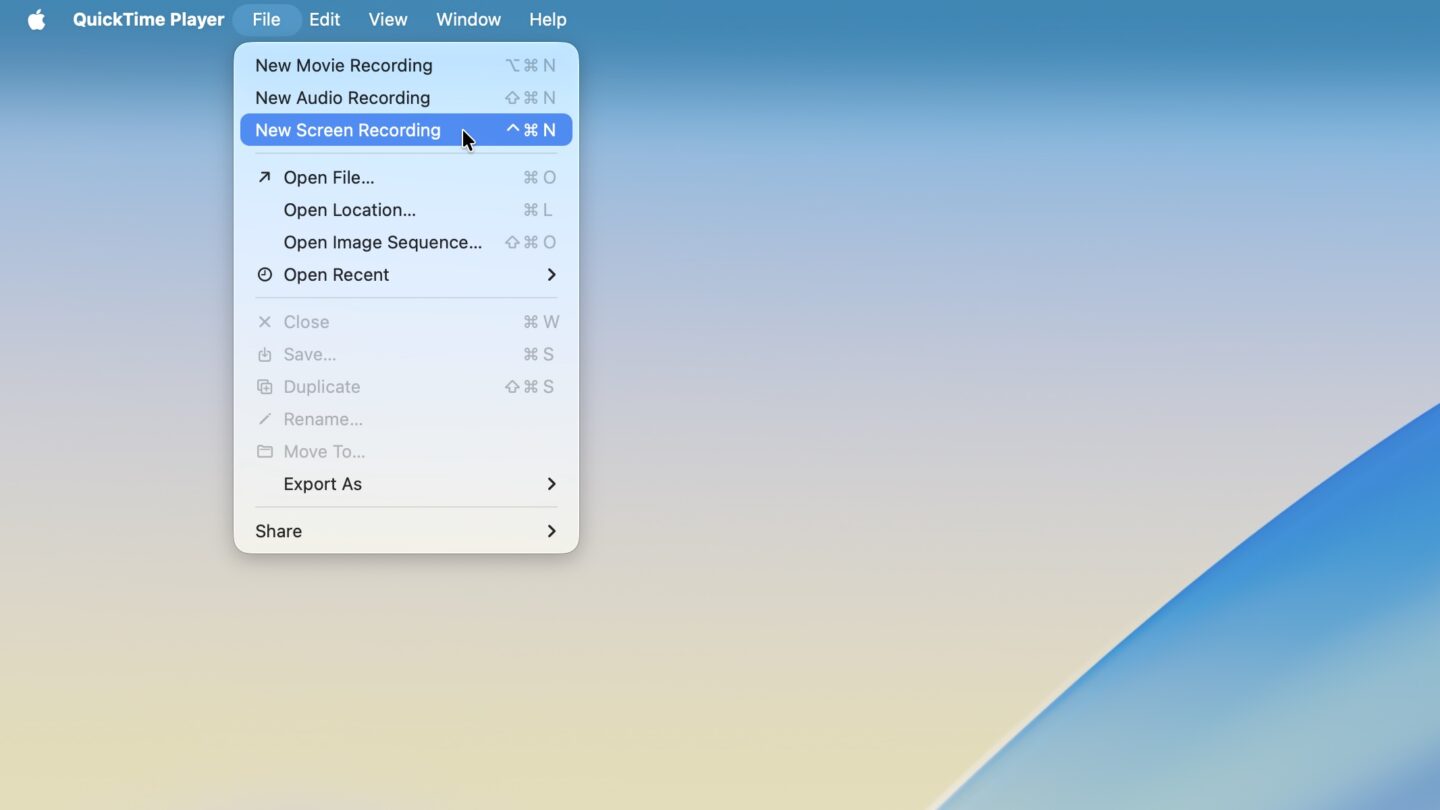Screen dimensions: 1440x810
Task: Click the Duplicate icon in the File menu
Action: 264,386
